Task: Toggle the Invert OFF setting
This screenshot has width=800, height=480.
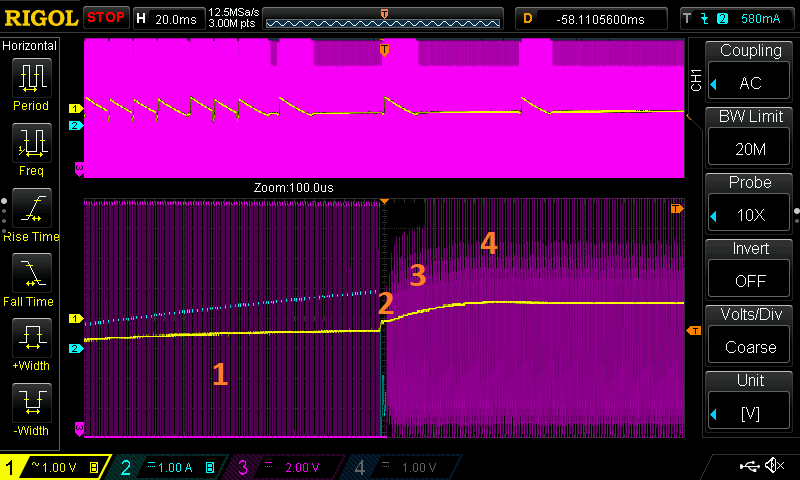Action: (749, 281)
